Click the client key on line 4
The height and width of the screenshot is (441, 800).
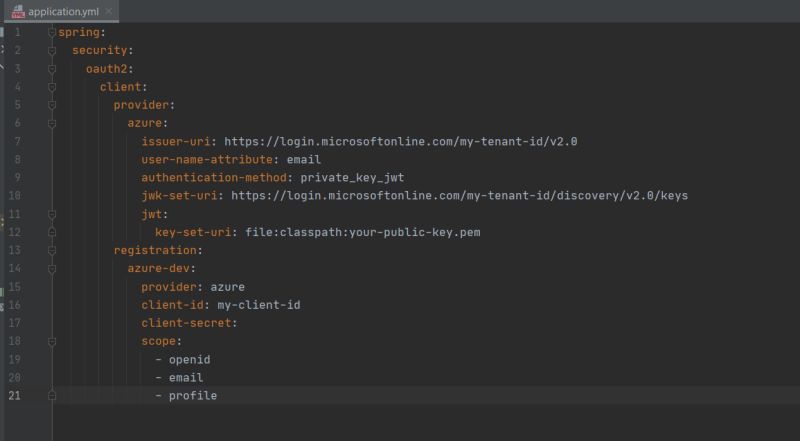pos(120,87)
